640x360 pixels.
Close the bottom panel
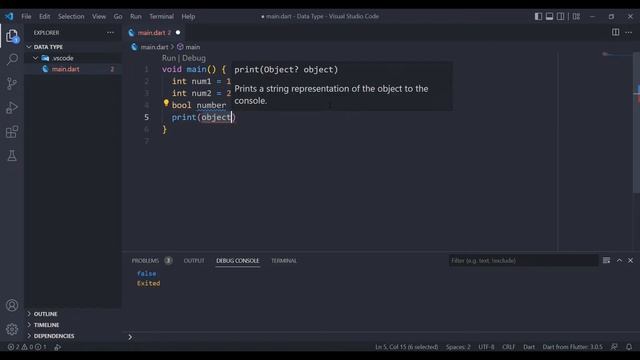pos(630,260)
